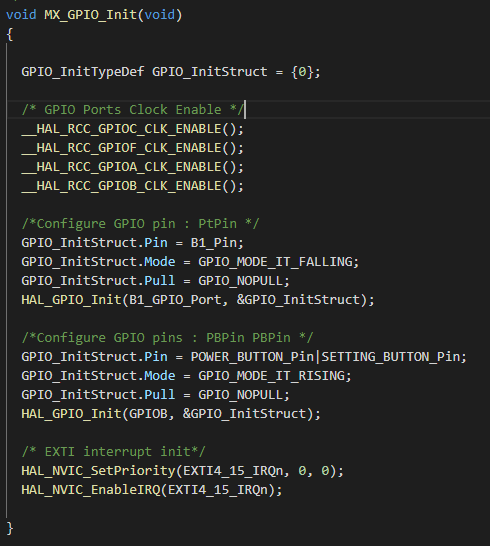Click the MX_GPIO_Init function name
Image resolution: width=490 pixels, height=546 pixels.
click(x=91, y=15)
